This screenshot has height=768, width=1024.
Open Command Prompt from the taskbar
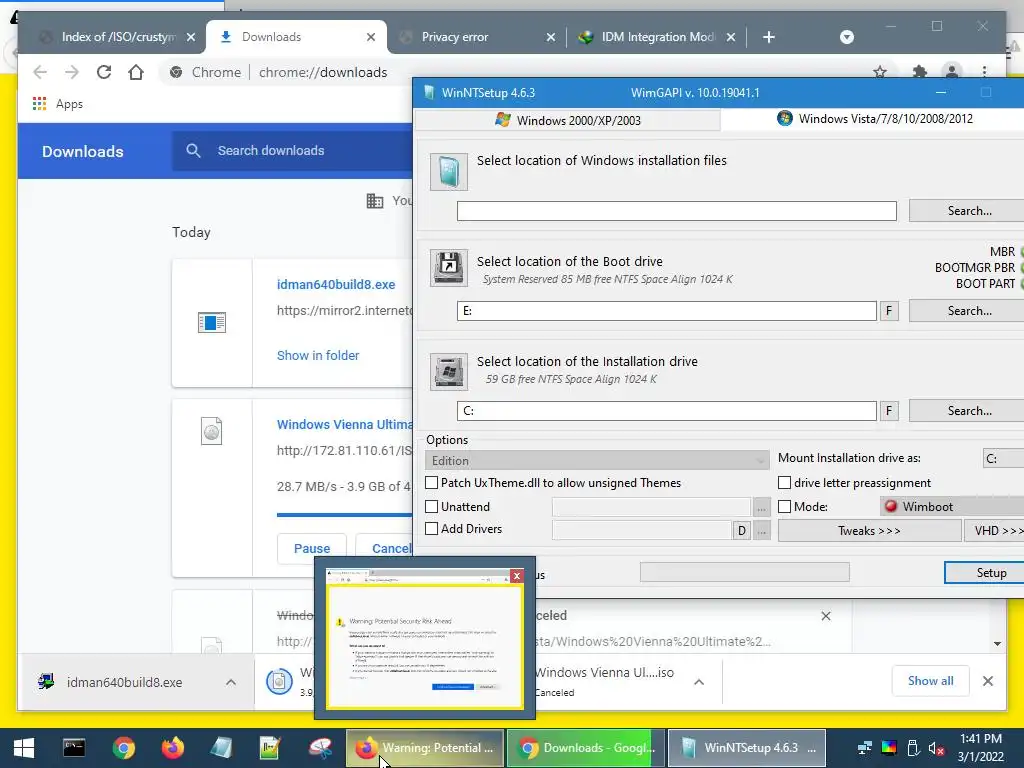[x=74, y=748]
